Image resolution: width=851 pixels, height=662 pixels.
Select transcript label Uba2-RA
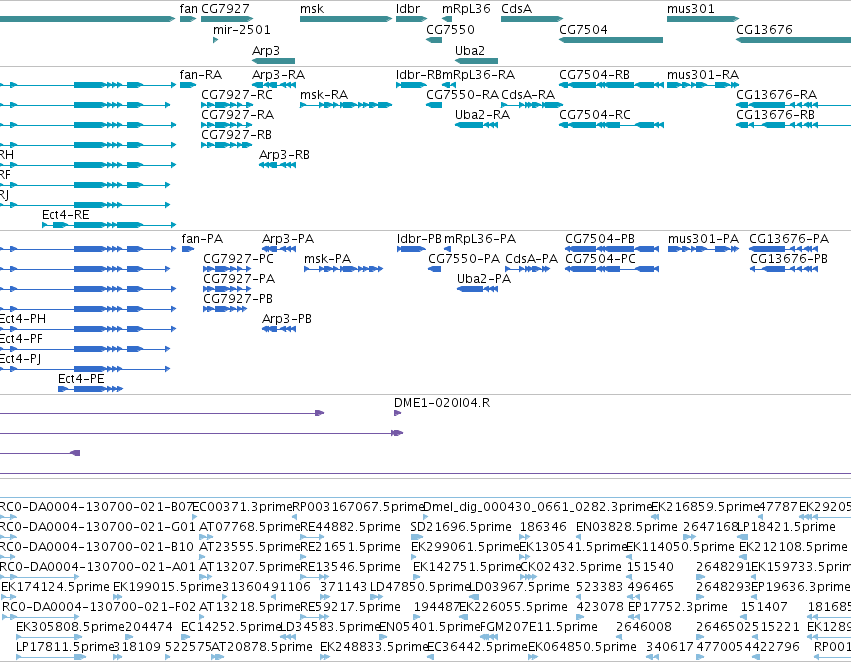(x=482, y=114)
